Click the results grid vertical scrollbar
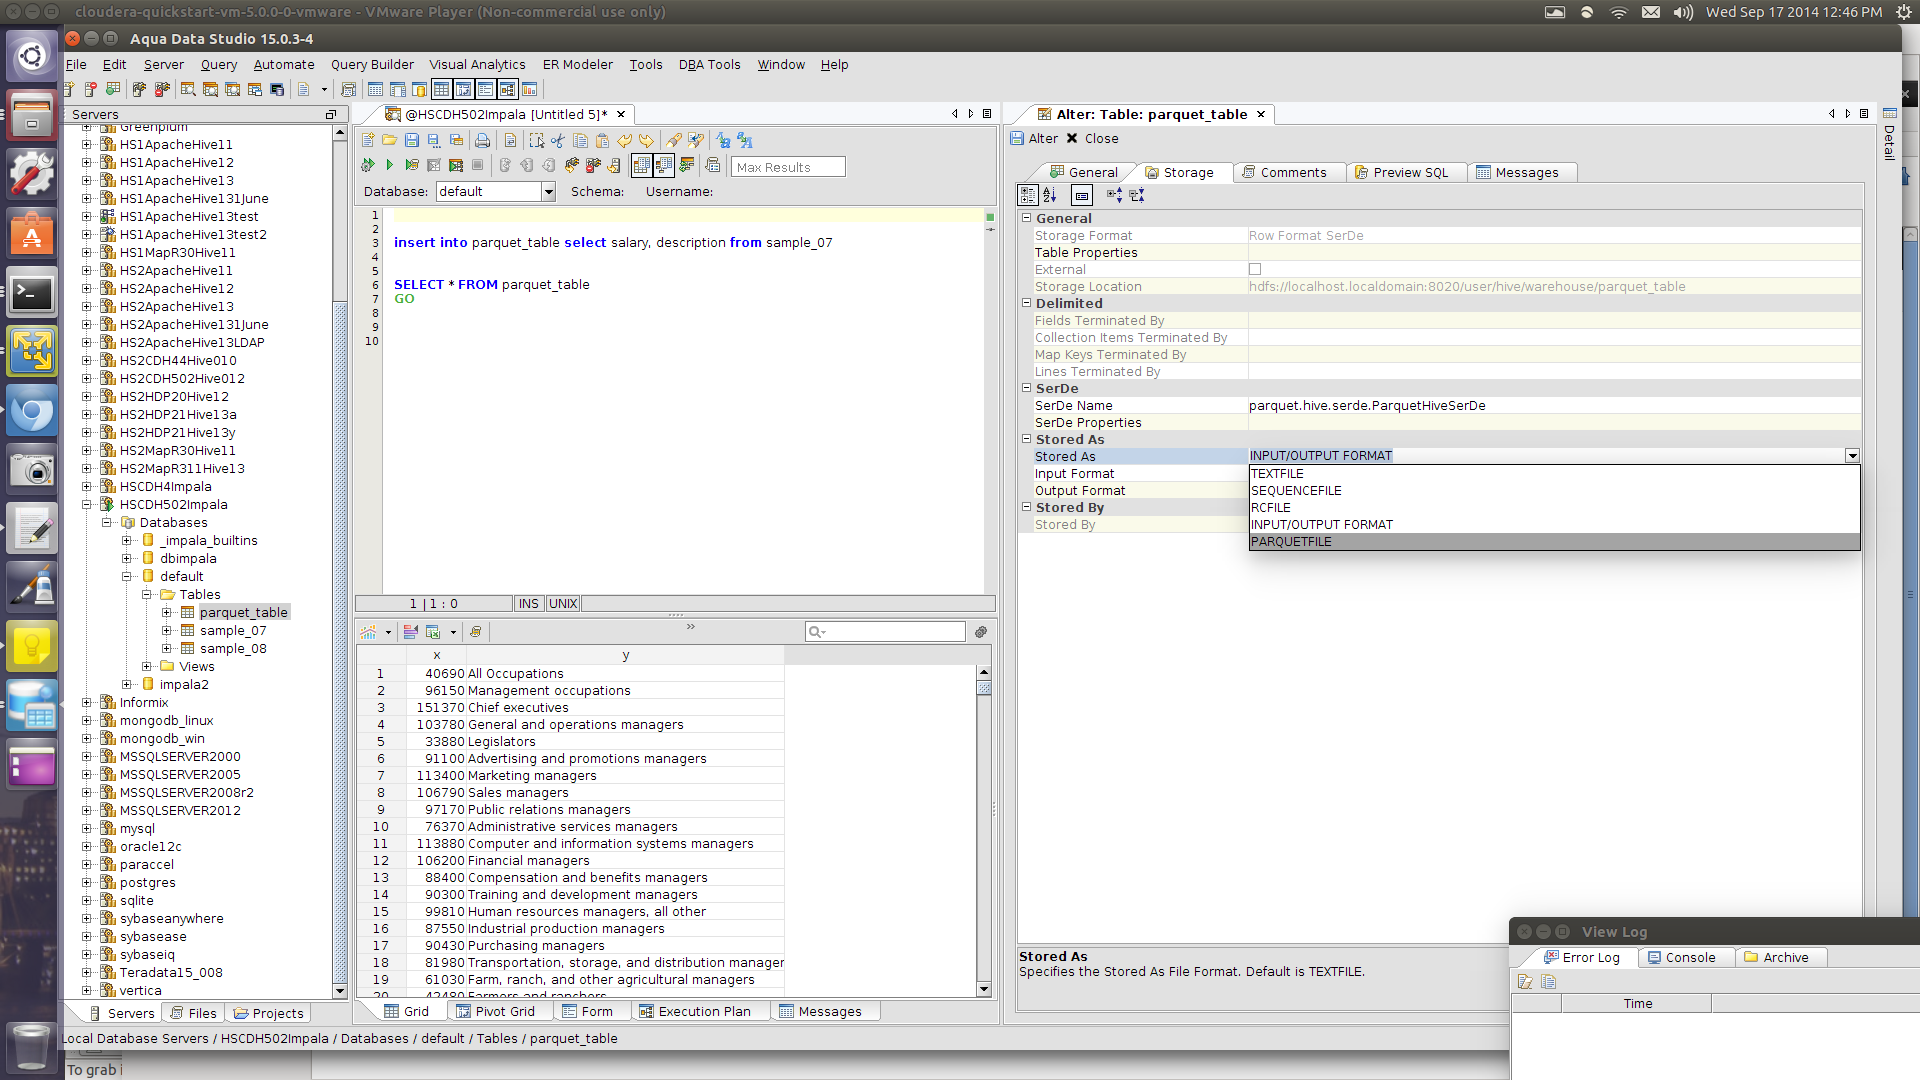Screen dimensions: 1920x1080 click(x=984, y=830)
